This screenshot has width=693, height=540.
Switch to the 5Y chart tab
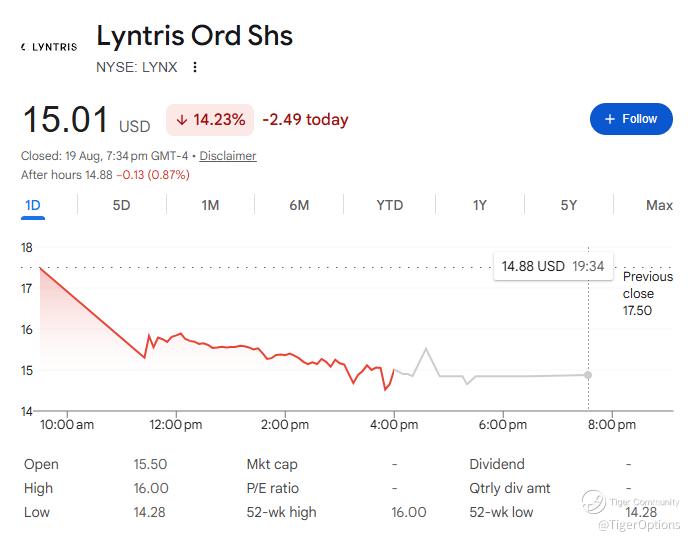(569, 205)
